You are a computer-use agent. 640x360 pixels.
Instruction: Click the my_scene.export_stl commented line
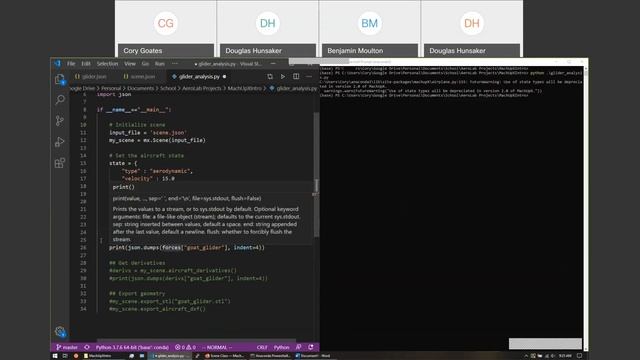(x=169, y=301)
